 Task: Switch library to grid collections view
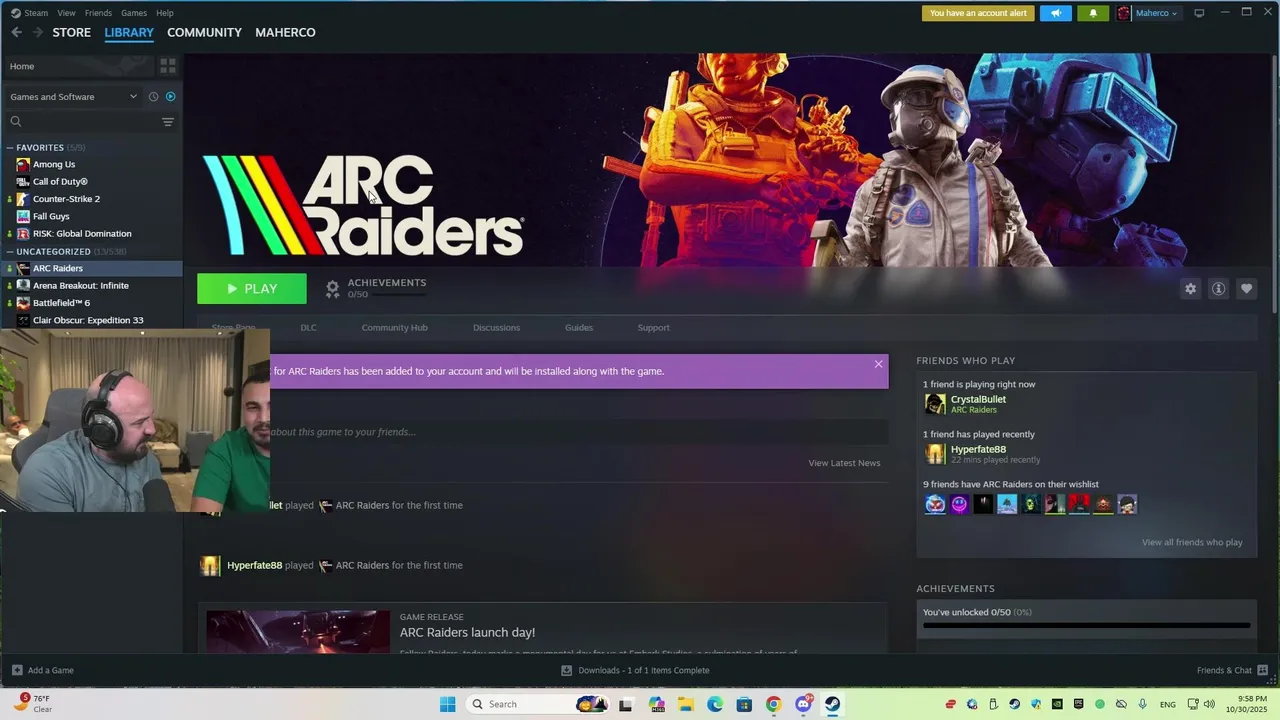[168, 66]
